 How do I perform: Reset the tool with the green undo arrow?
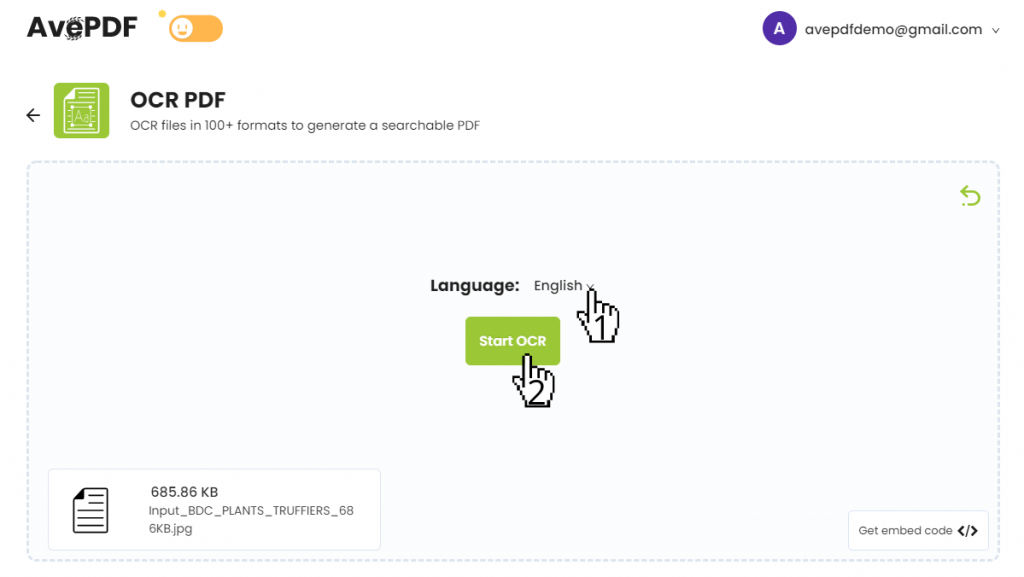(x=969, y=196)
